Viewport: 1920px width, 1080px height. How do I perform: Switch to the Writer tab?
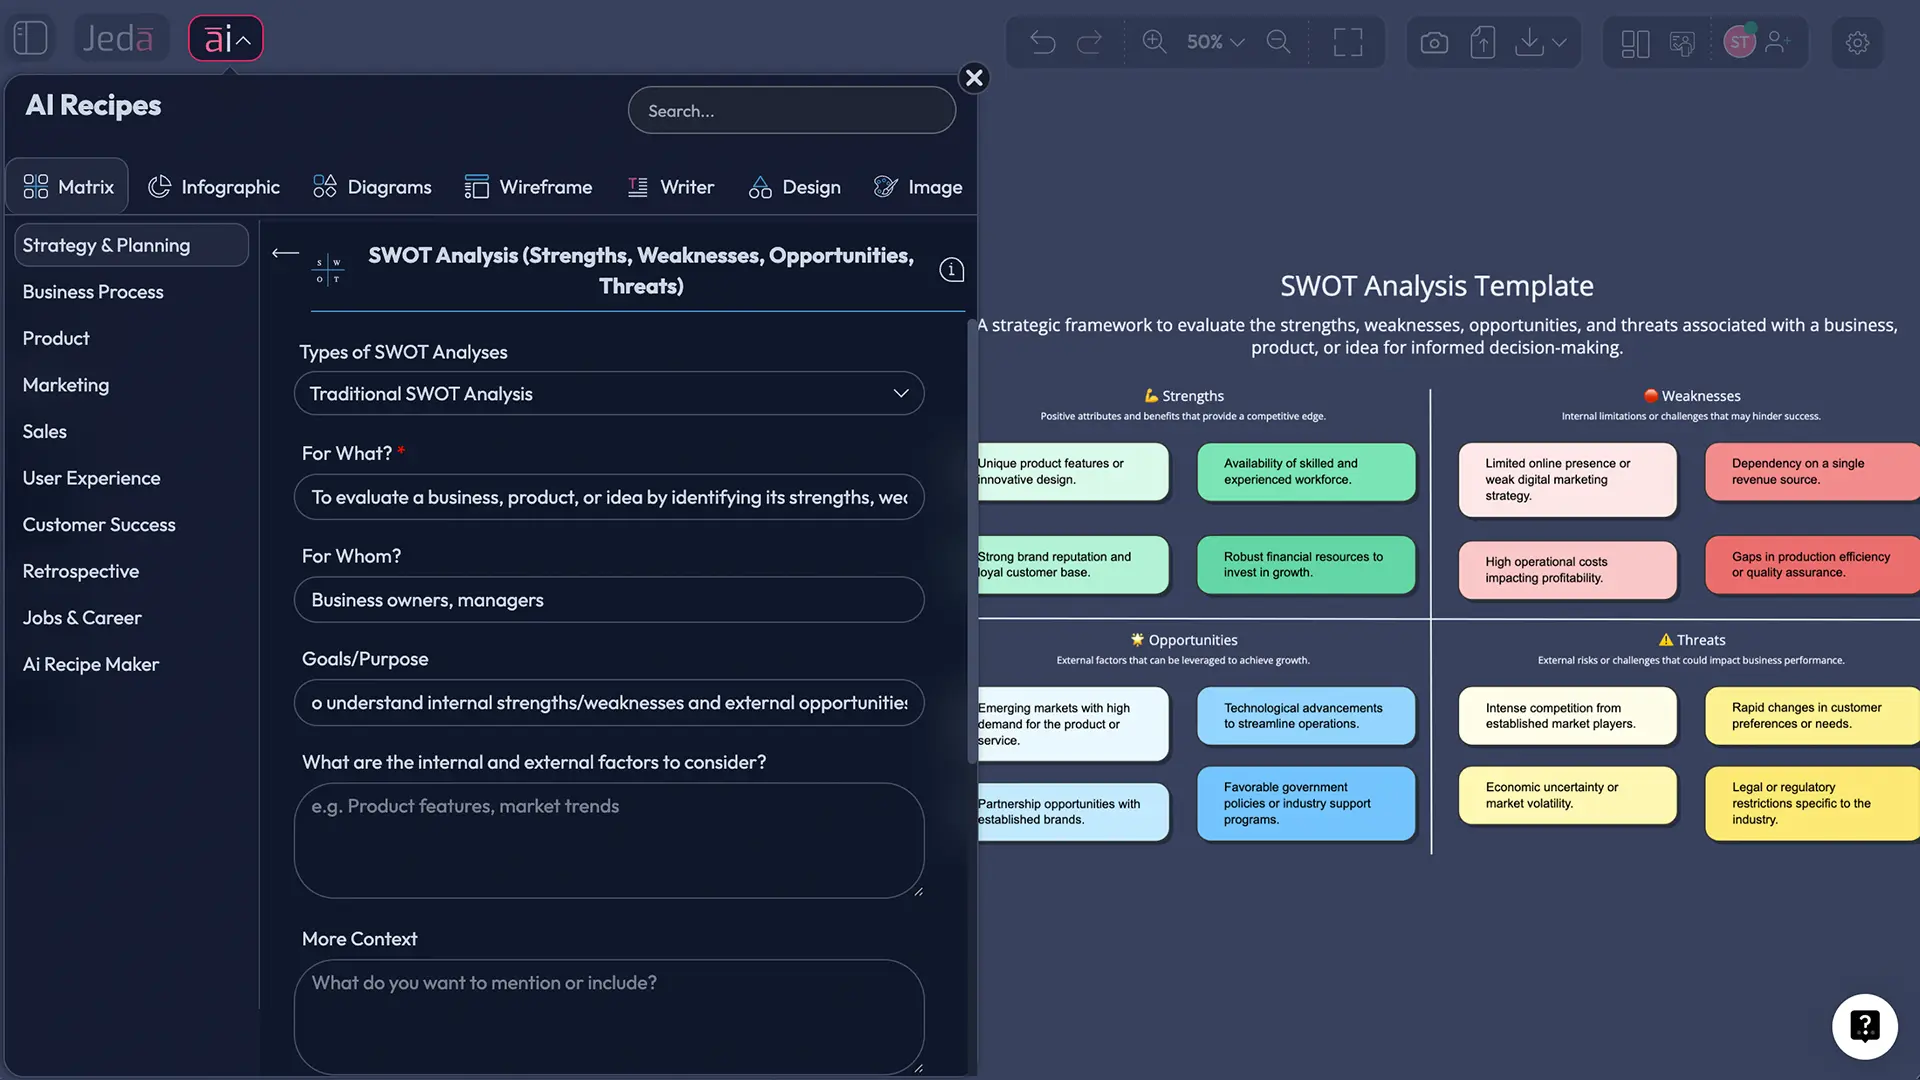pyautogui.click(x=671, y=186)
